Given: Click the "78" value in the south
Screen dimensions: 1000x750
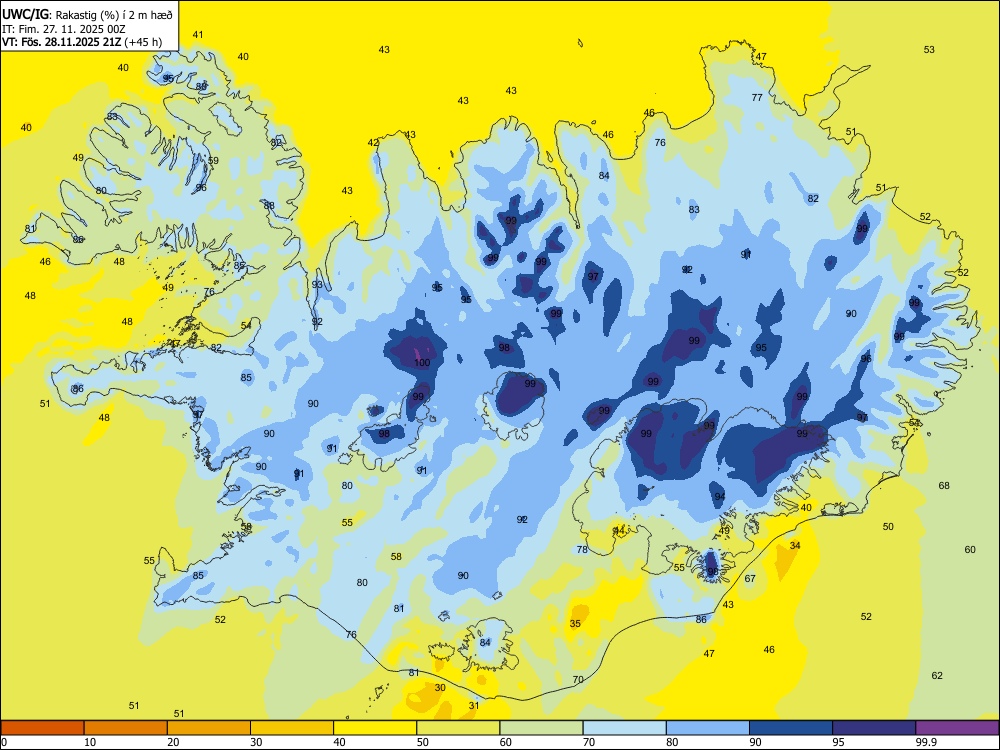Looking at the screenshot, I should 582,549.
